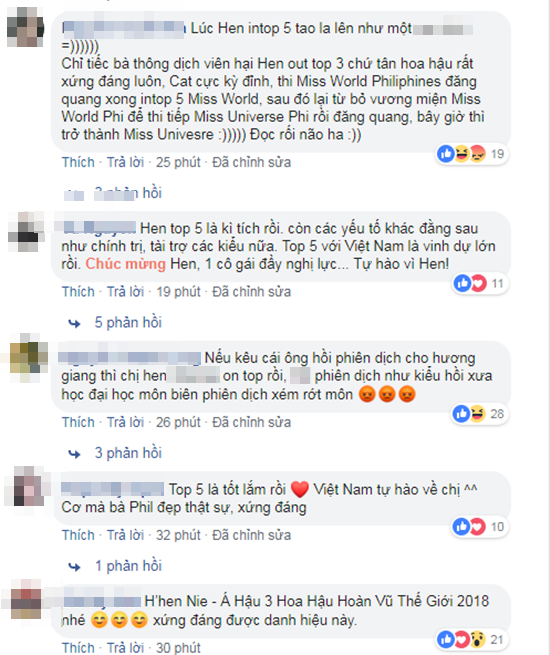Open the "32 phút" timestamp link

(178, 535)
